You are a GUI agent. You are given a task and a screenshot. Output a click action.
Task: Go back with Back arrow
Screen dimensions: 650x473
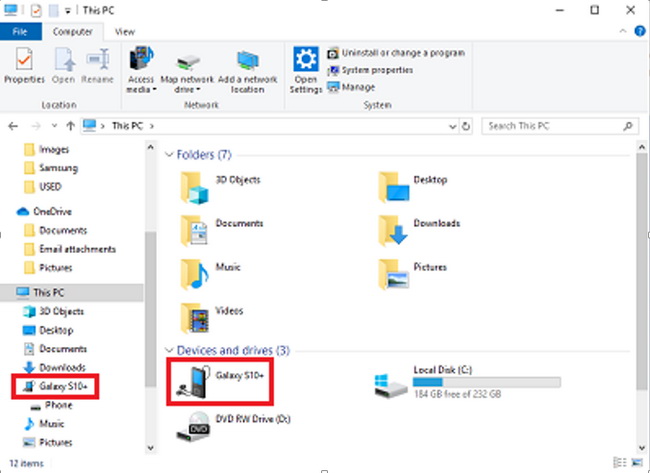13,126
